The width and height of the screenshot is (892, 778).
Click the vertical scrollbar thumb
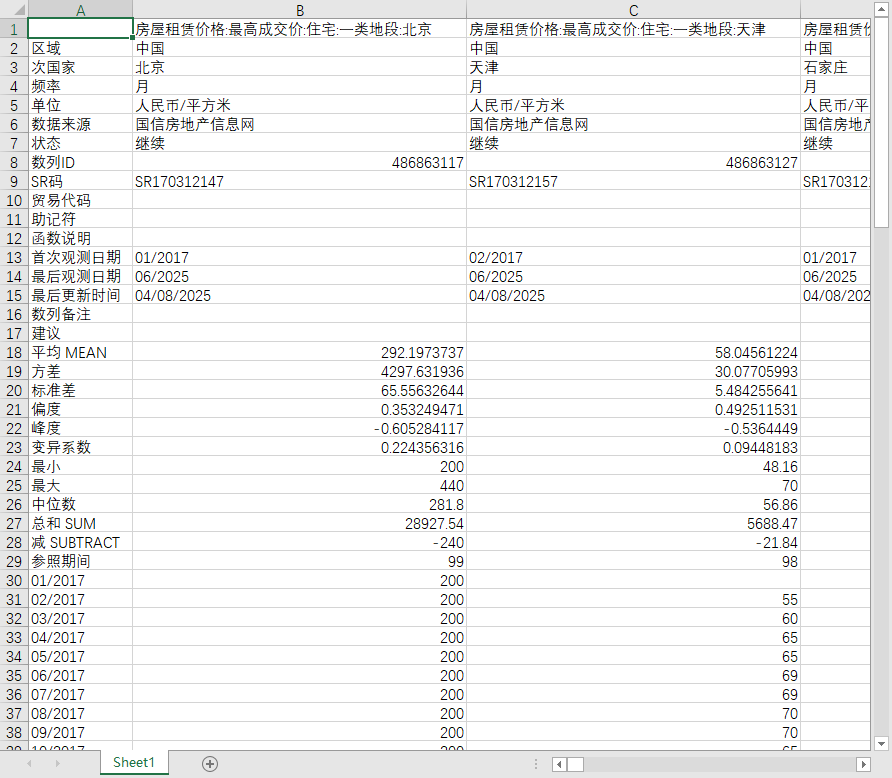pos(882,122)
